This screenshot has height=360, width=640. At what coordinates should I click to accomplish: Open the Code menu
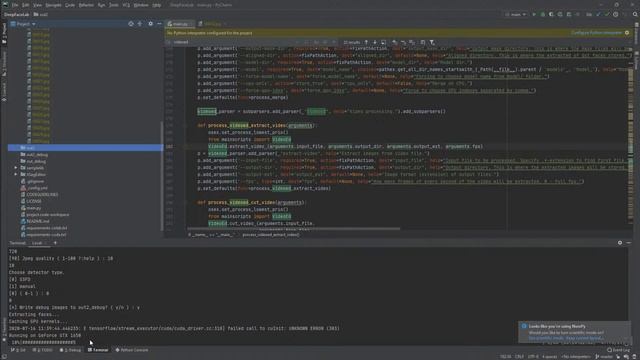[x=70, y=5]
